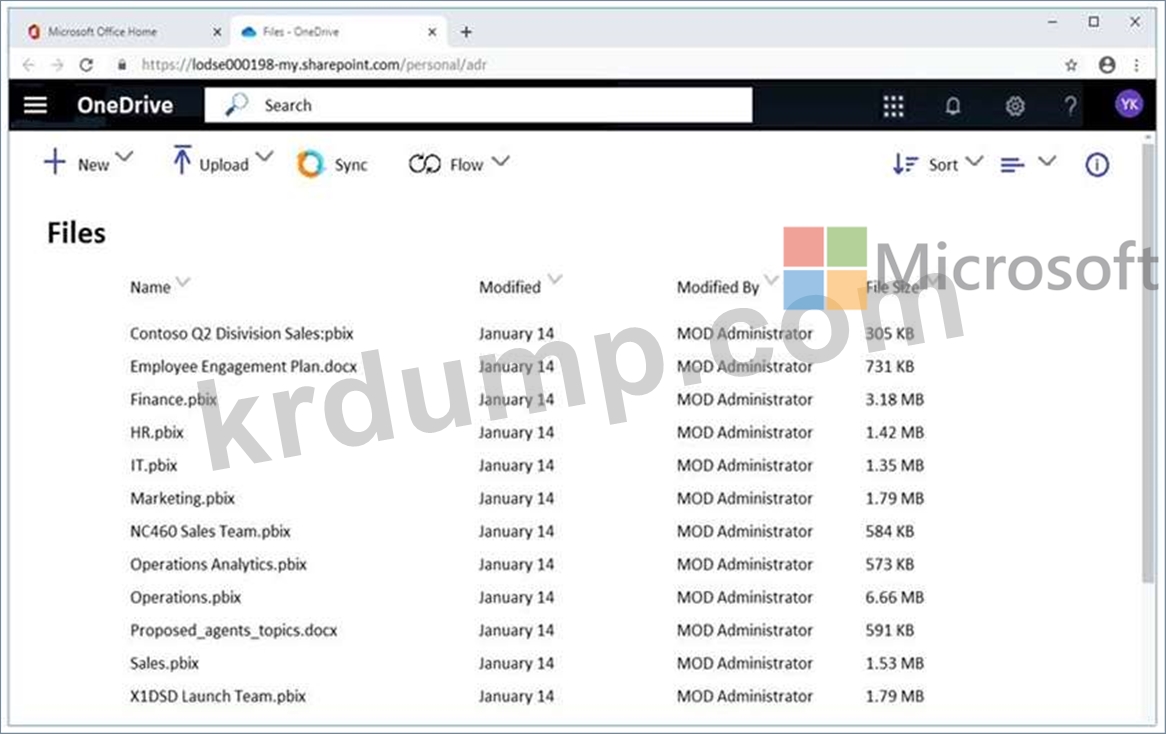Viewport: 1166px width, 734px height.
Task: Click the 731 KB file size
Action: click(x=889, y=367)
